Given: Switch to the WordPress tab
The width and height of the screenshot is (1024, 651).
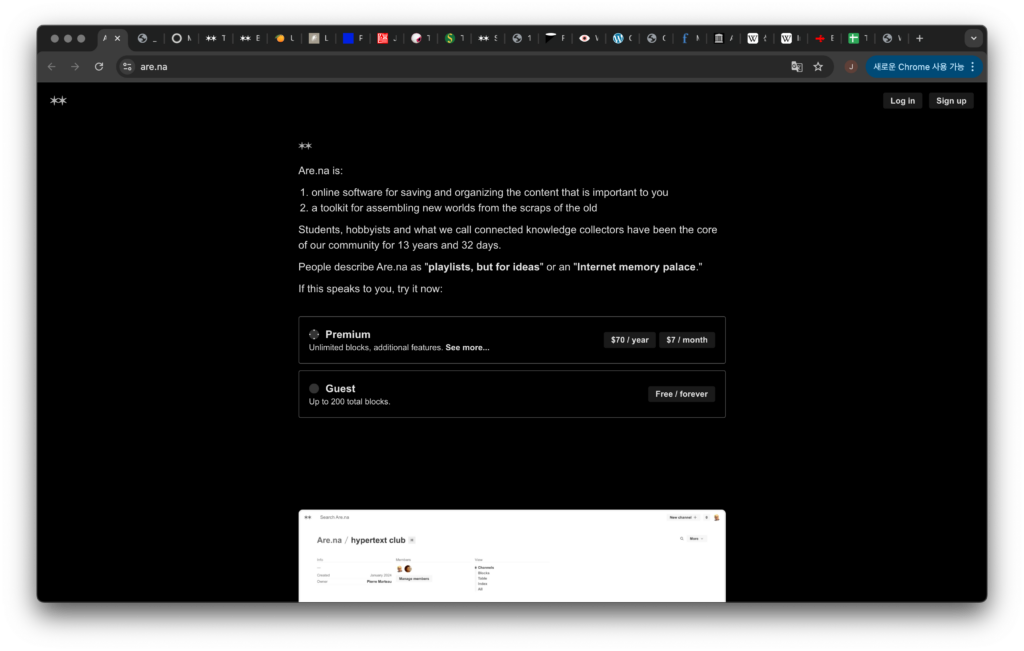Looking at the screenshot, I should point(619,39).
